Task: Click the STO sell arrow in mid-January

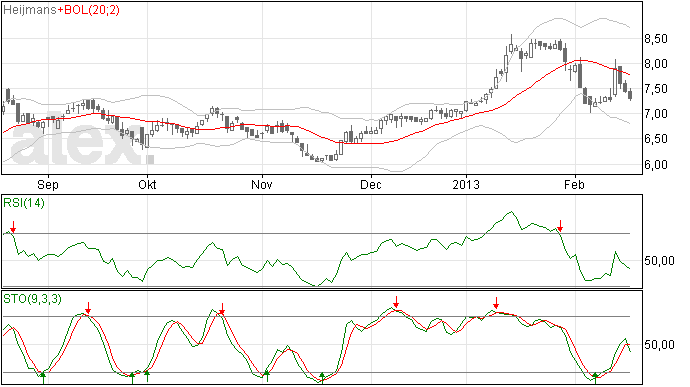Action: tap(496, 303)
